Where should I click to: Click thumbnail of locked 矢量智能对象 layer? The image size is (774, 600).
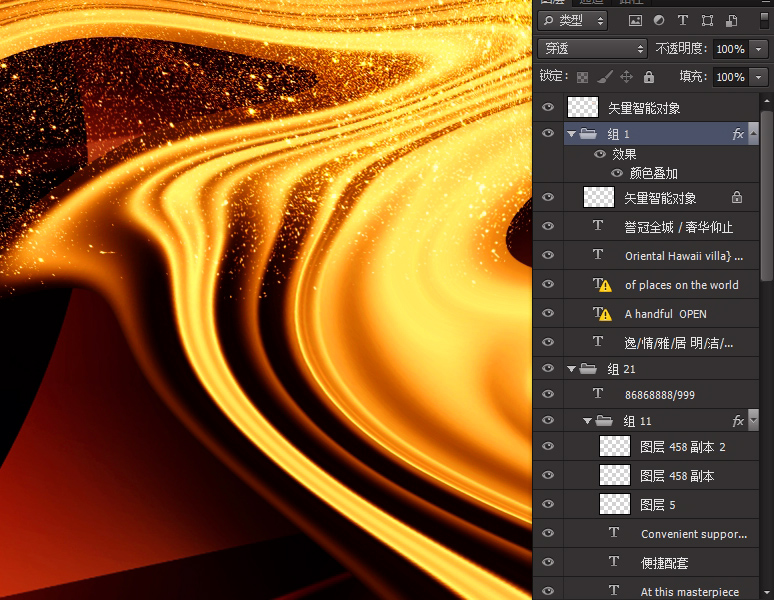pyautogui.click(x=599, y=197)
